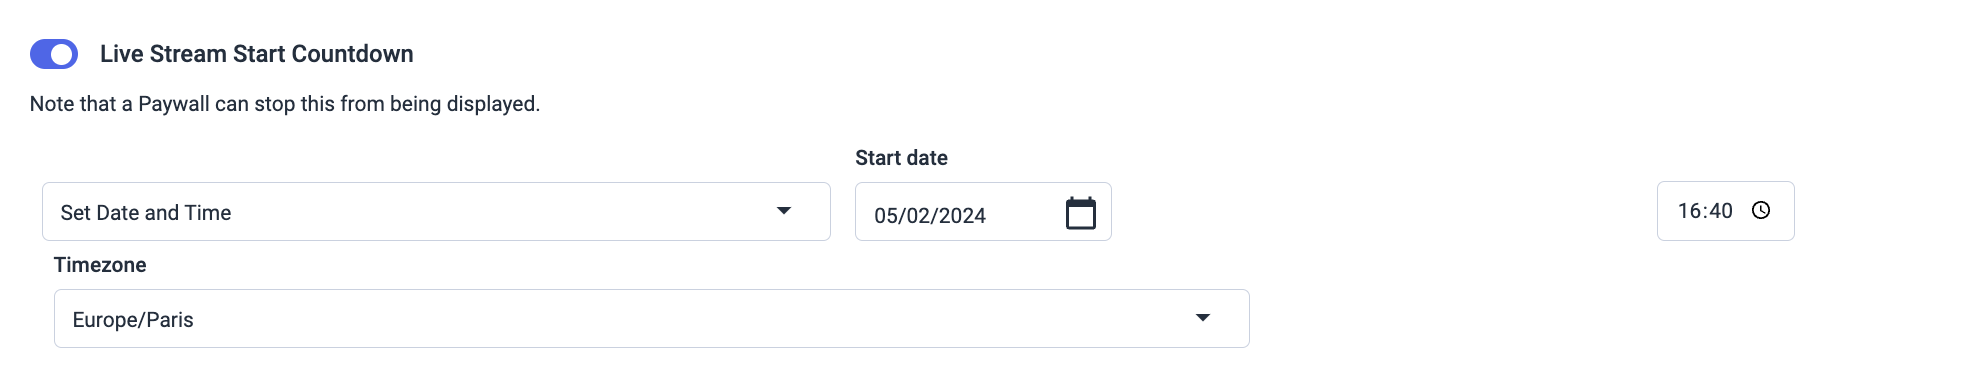
Task: Focus the 16:40 time input field
Action: pos(1725,211)
